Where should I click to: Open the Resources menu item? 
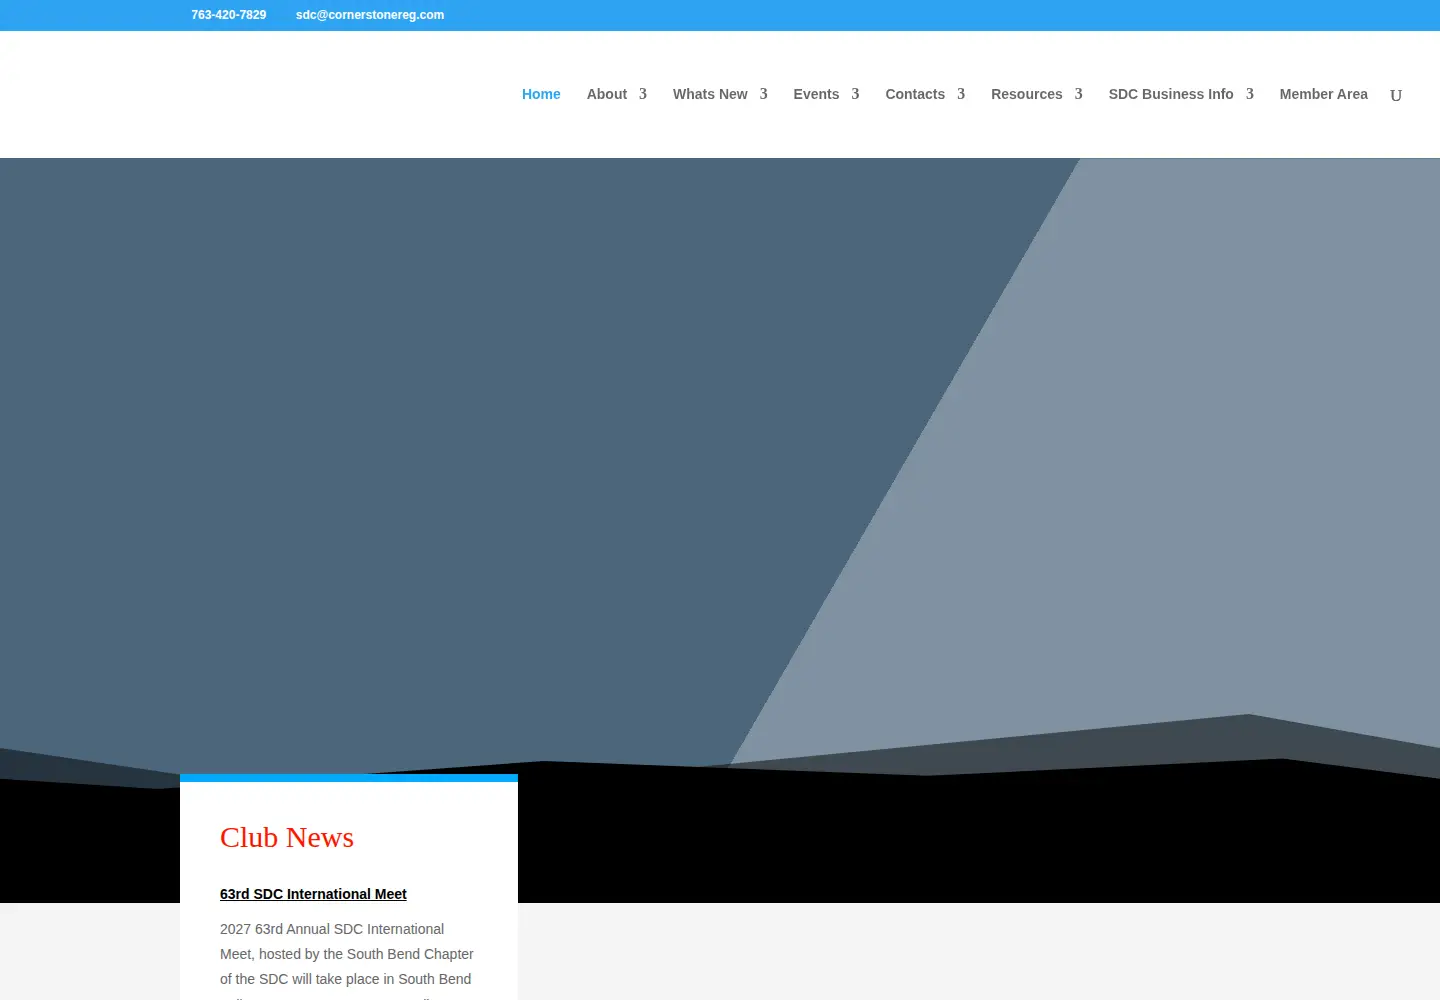pos(1027,94)
